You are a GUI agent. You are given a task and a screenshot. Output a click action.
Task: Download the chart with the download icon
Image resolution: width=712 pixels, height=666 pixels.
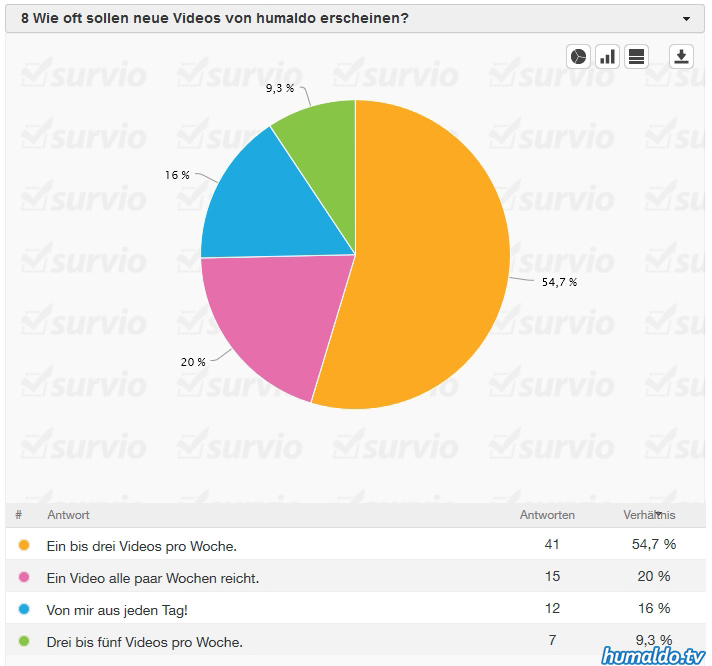pos(681,57)
